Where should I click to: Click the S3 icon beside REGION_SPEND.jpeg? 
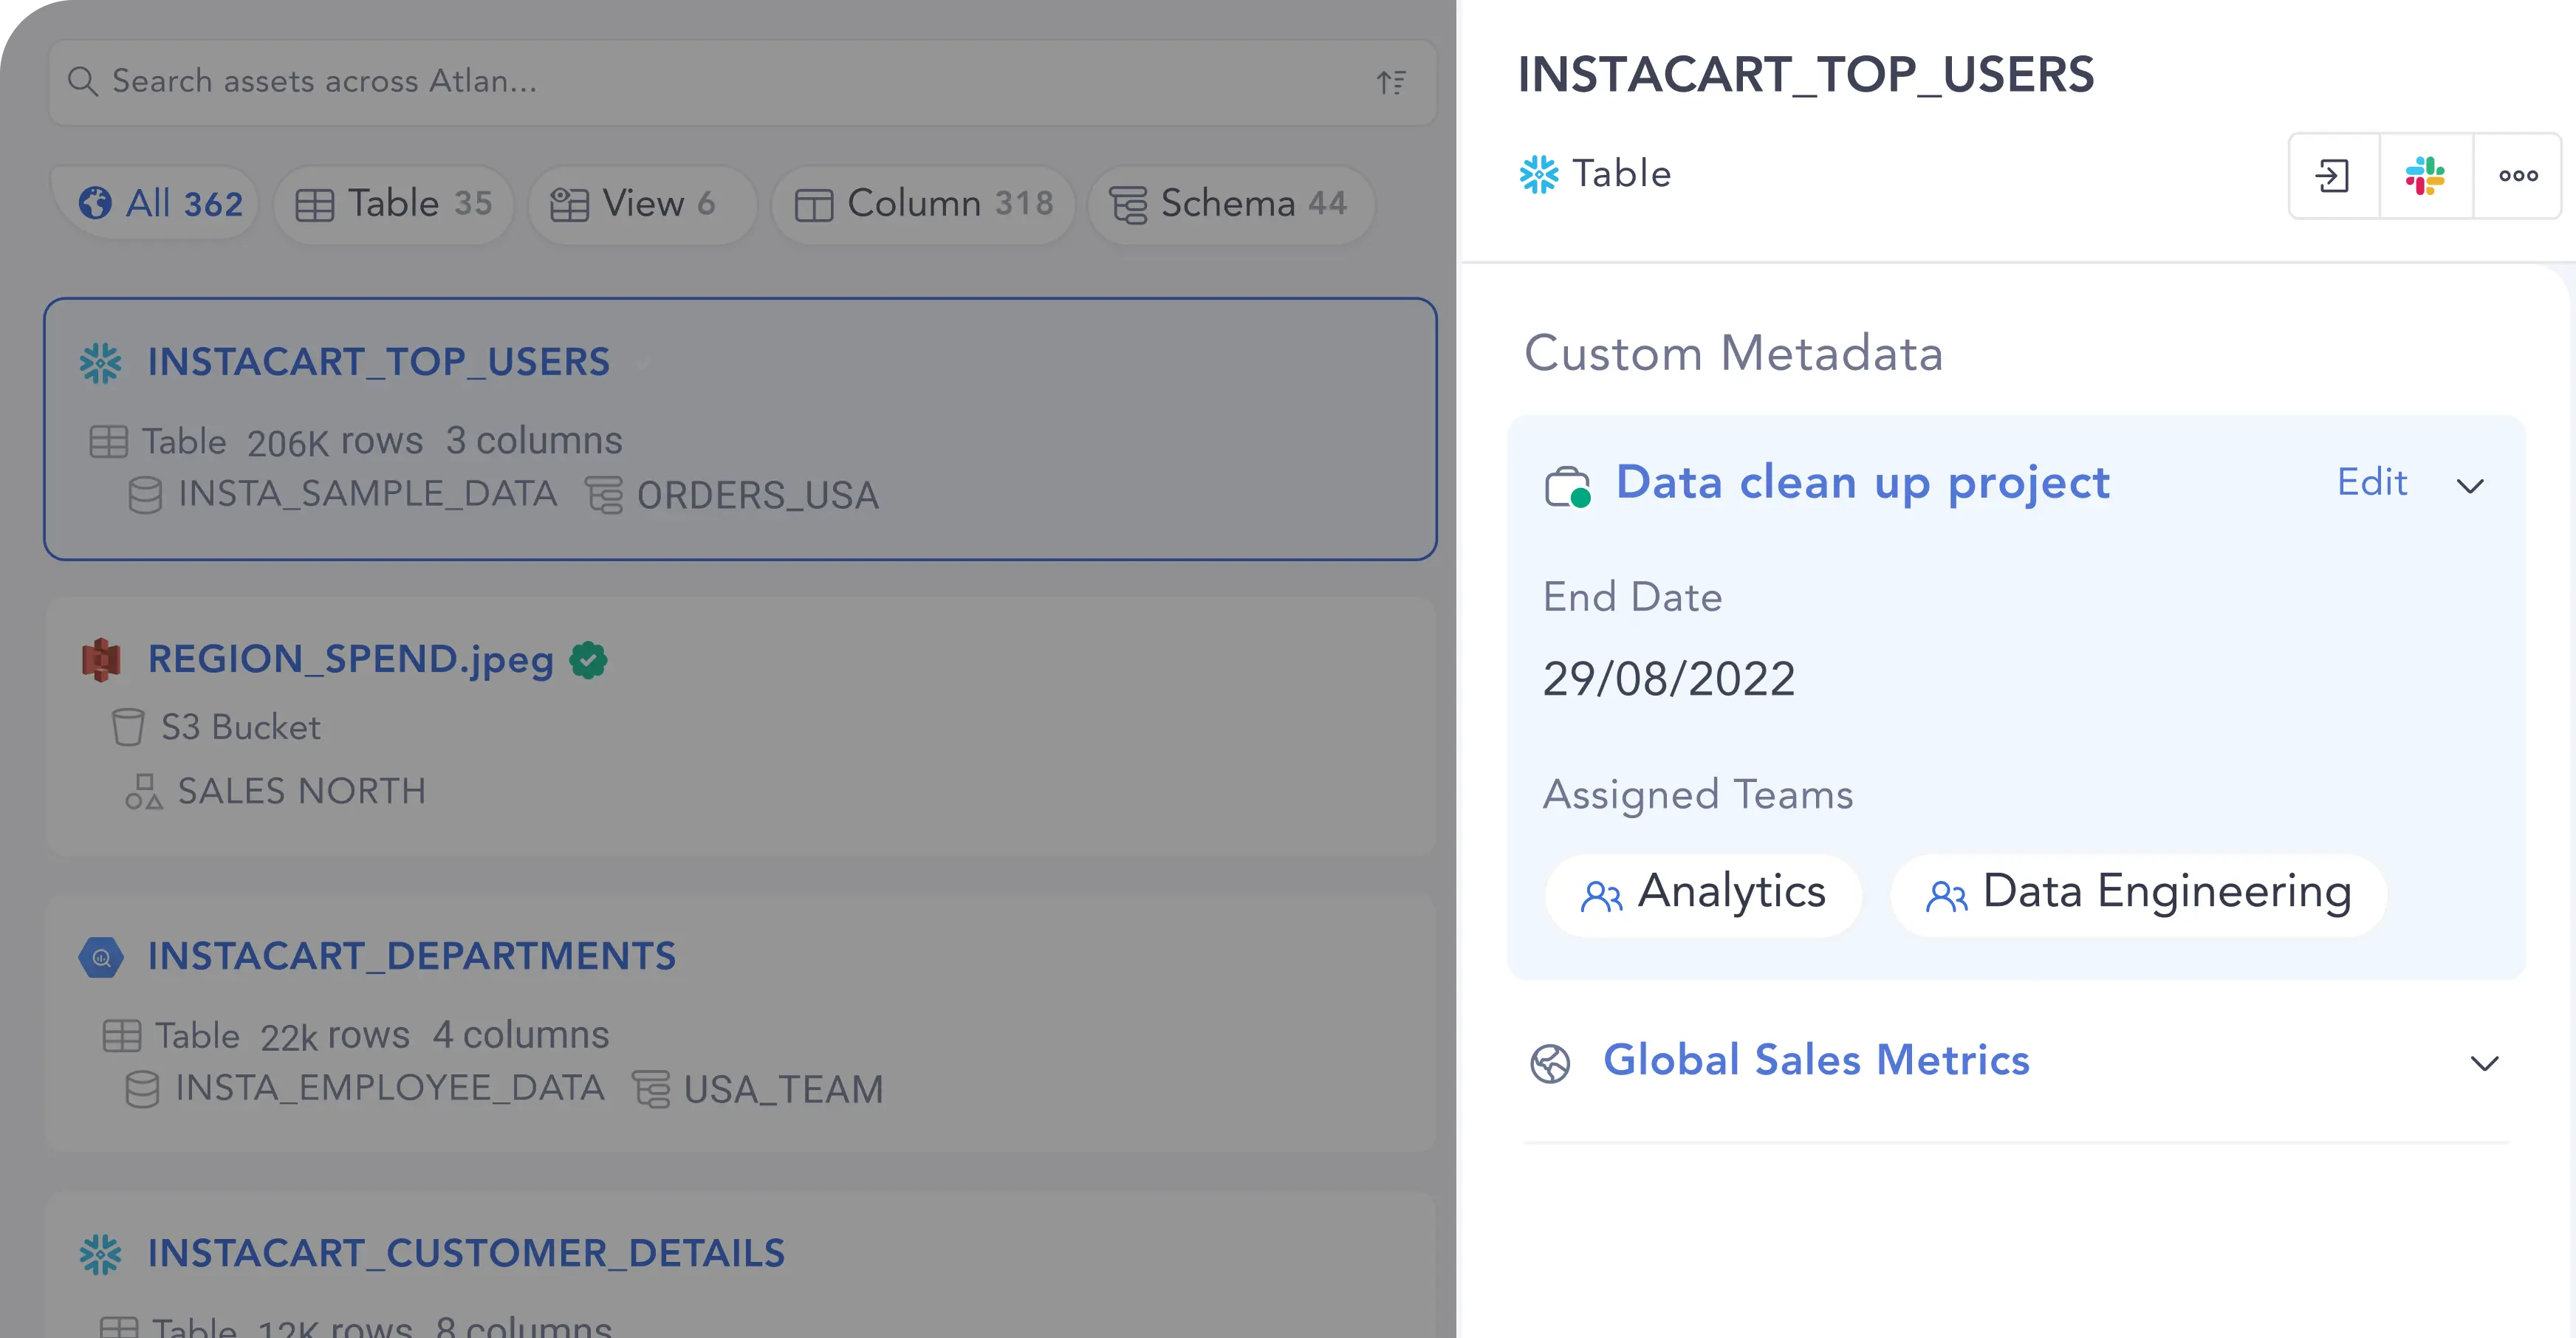[x=101, y=660]
